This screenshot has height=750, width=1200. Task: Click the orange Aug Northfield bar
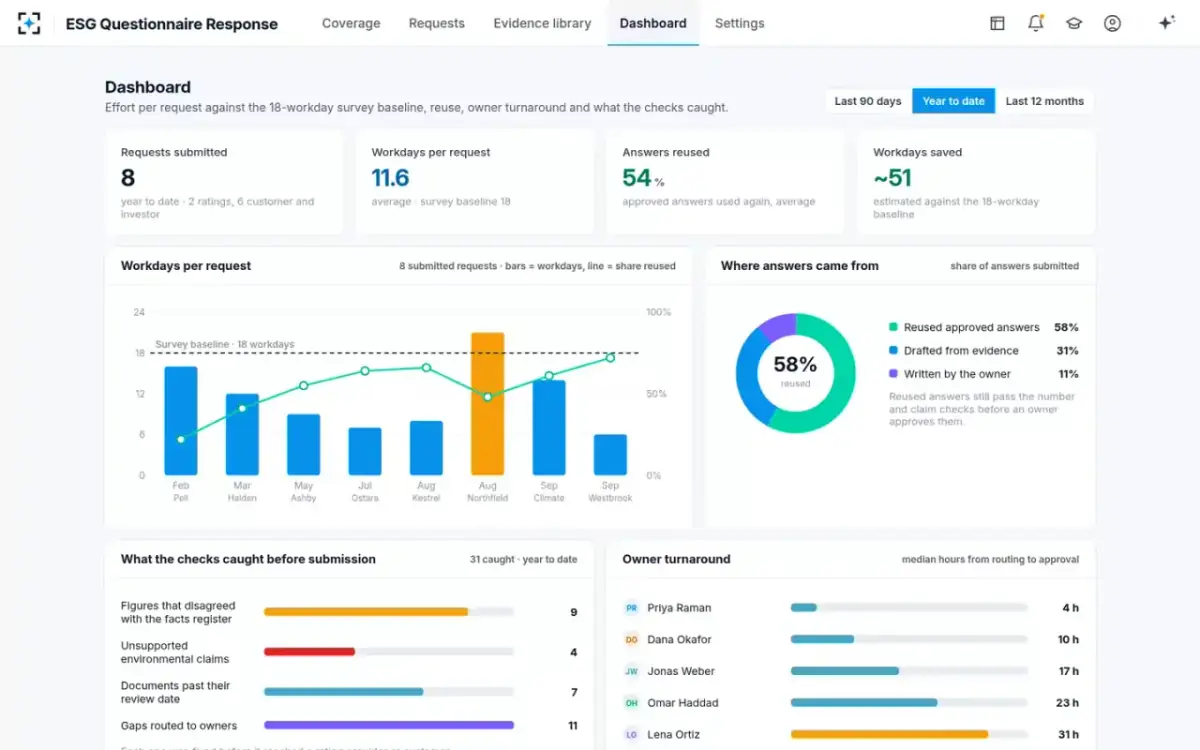point(488,404)
